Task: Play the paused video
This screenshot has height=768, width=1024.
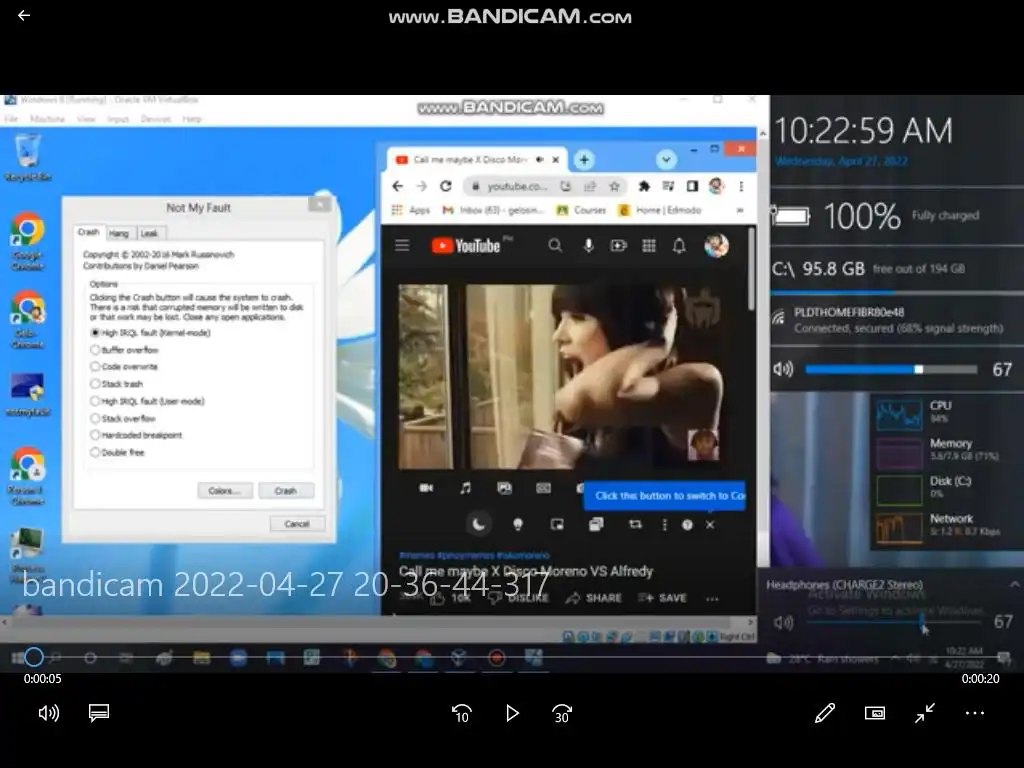Action: (x=512, y=713)
